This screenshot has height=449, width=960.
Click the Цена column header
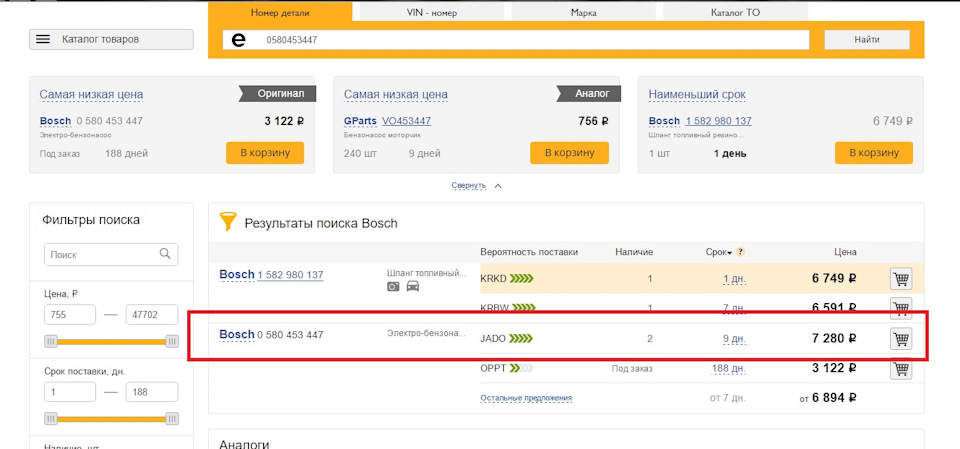845,252
